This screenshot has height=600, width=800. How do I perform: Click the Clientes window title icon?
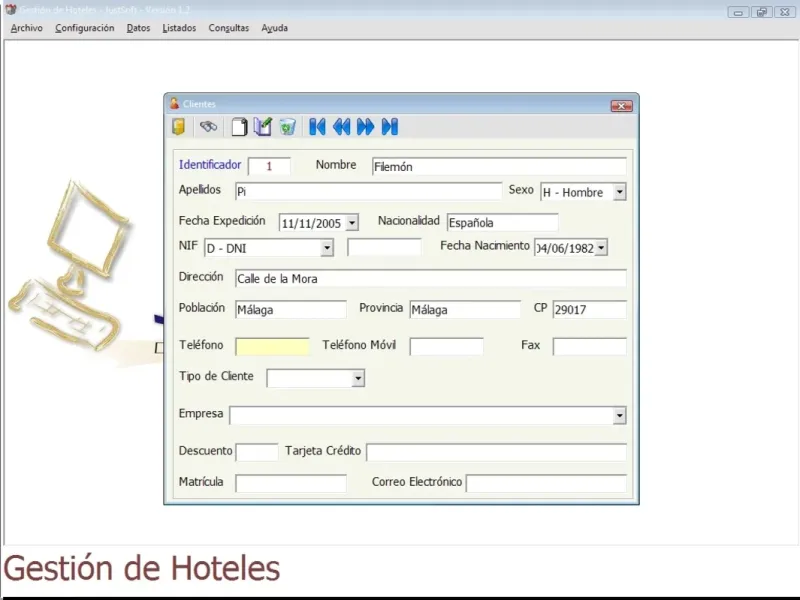tap(174, 104)
